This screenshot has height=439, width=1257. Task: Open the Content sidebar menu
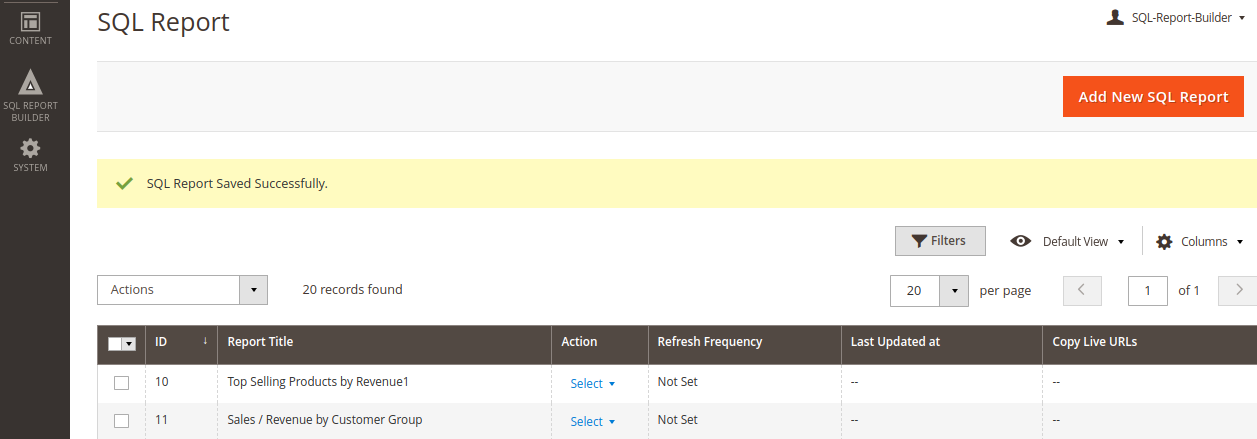(x=30, y=28)
